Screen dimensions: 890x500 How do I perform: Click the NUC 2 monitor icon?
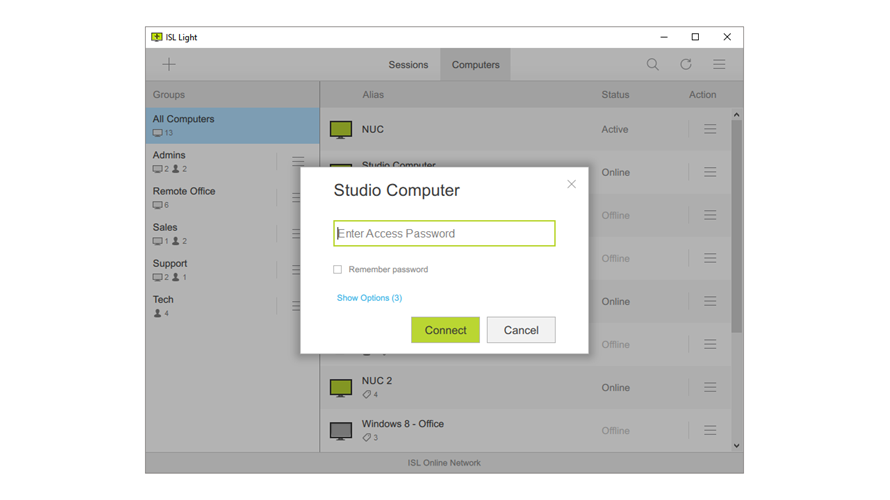coord(341,387)
